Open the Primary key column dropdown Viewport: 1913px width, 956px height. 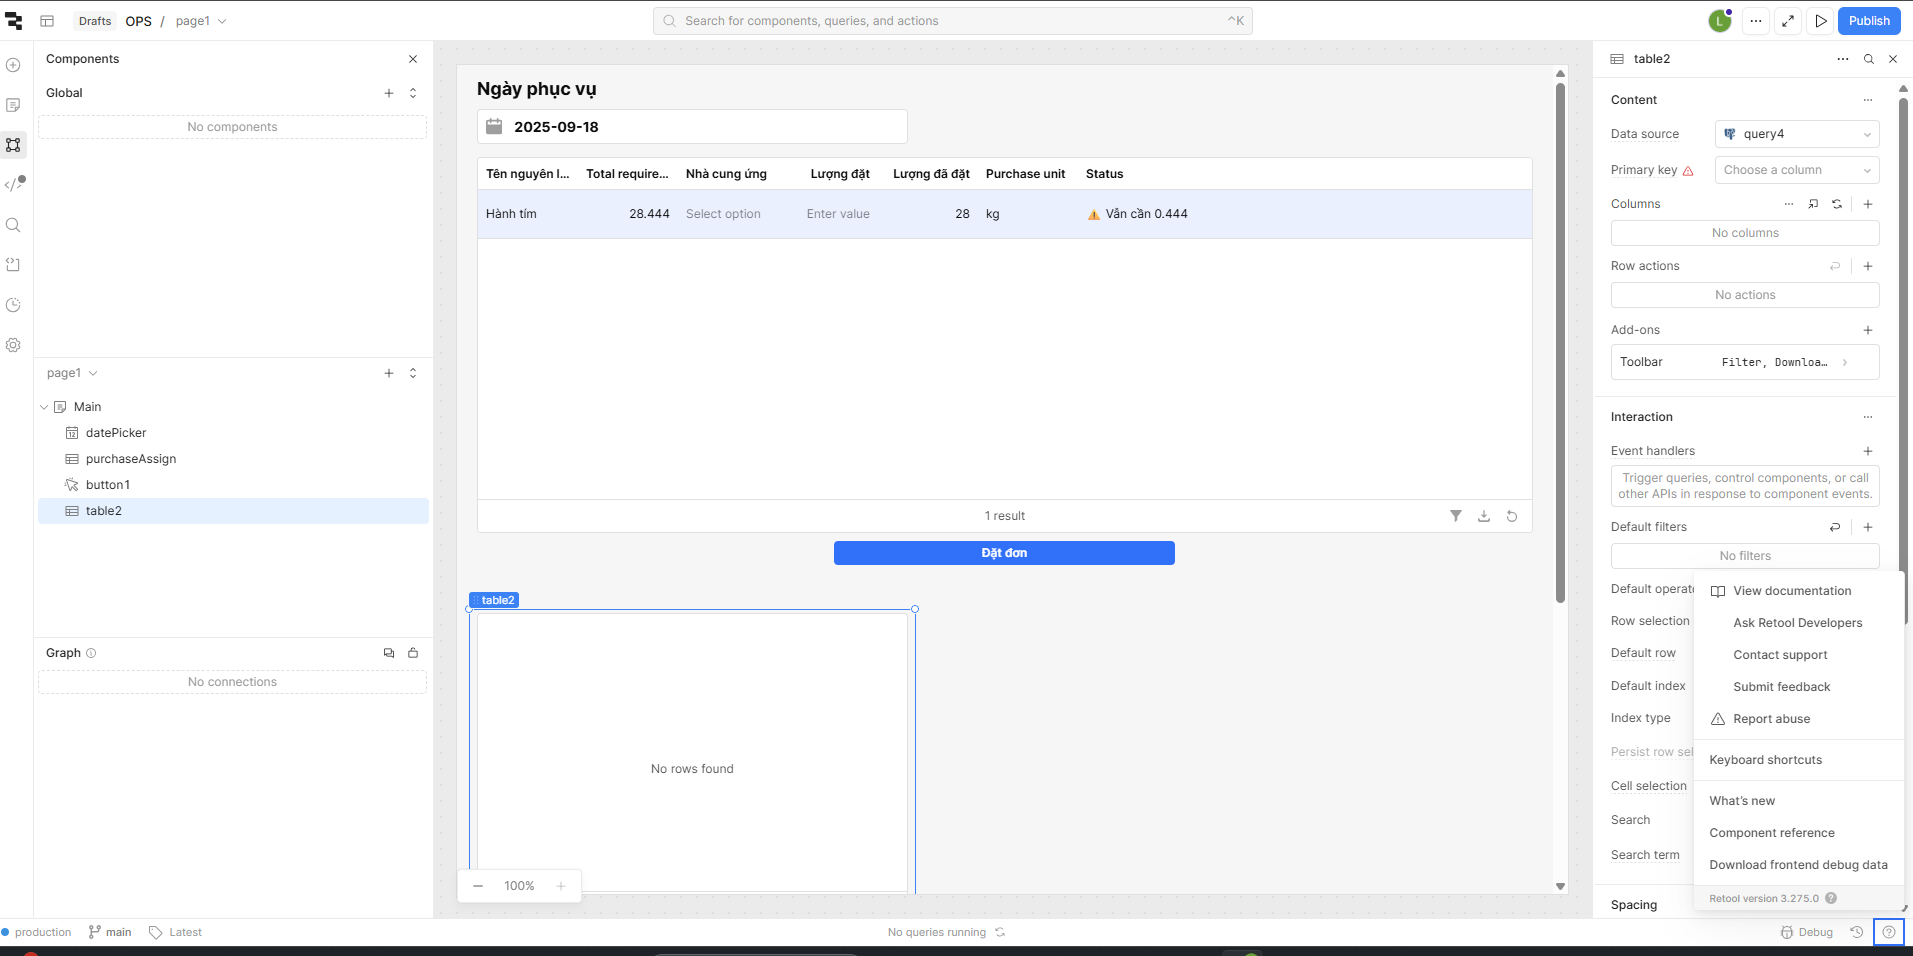click(x=1797, y=170)
